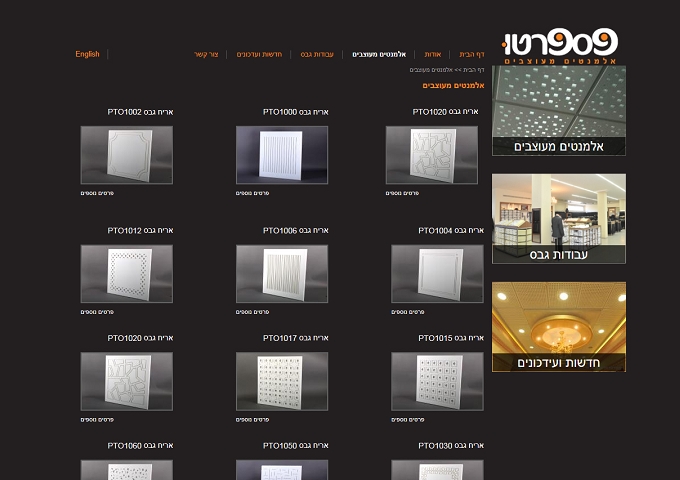Click 'פרטים נוספים' under the PTO1017 tile
Viewport: 680px width, 480px height.
[x=252, y=419]
